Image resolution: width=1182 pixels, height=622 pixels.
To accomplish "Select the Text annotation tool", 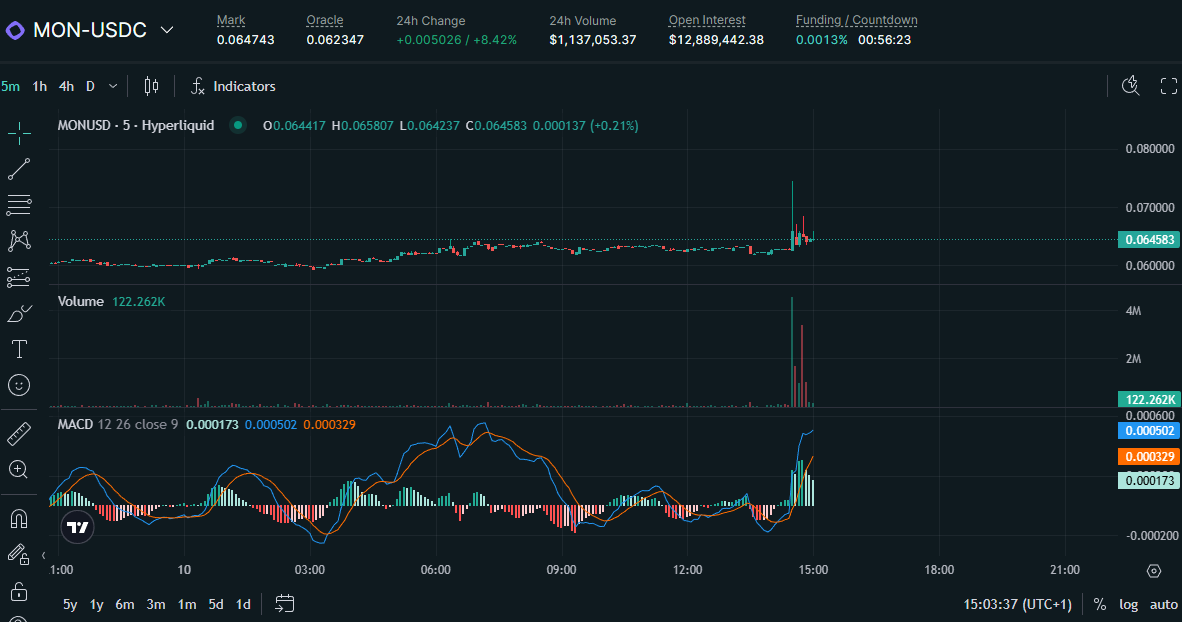I will 19,349.
